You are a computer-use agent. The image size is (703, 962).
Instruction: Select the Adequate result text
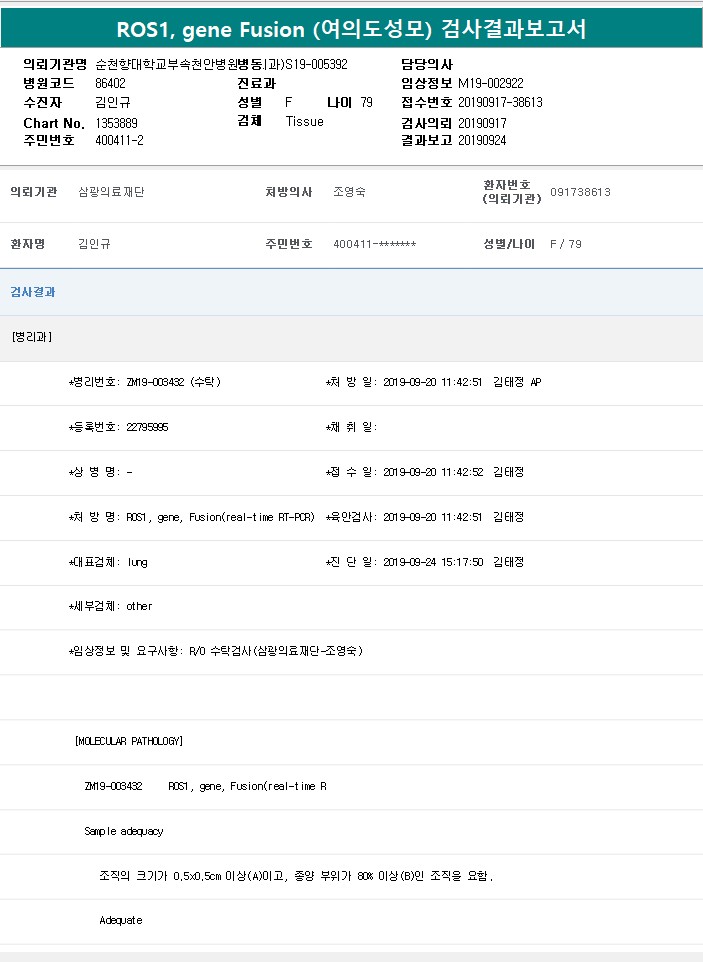(x=121, y=920)
